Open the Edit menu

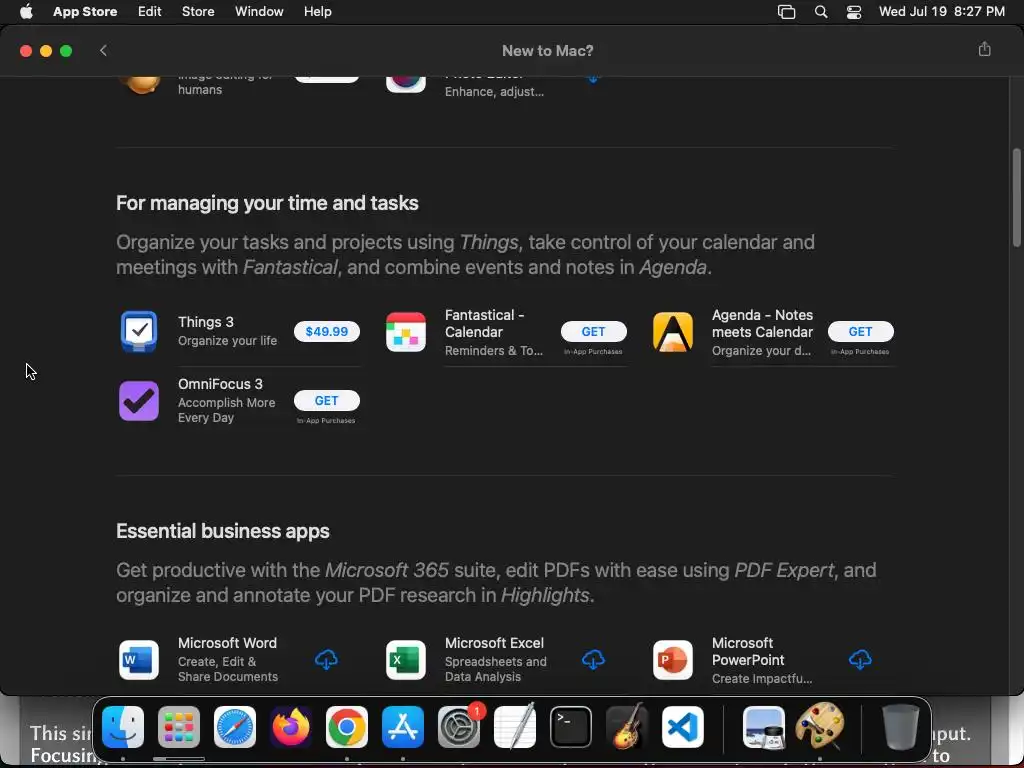click(150, 12)
